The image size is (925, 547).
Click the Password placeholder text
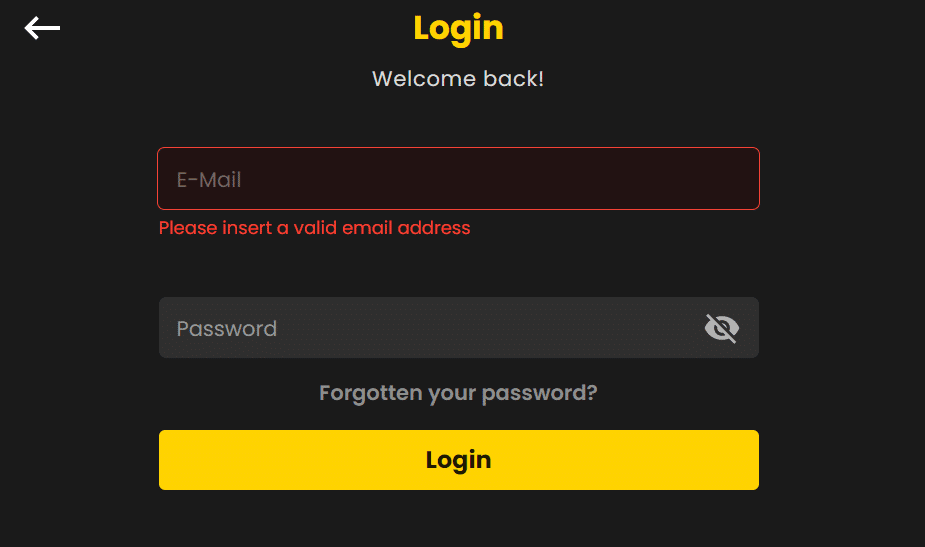(x=227, y=329)
